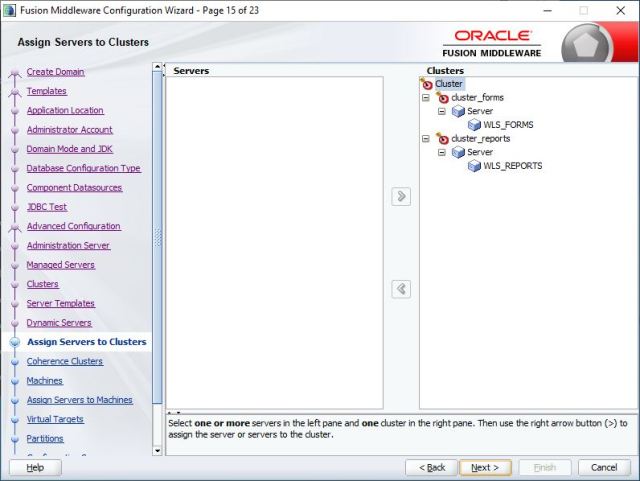
Task: Go to Application Location step
Action: coord(65,110)
